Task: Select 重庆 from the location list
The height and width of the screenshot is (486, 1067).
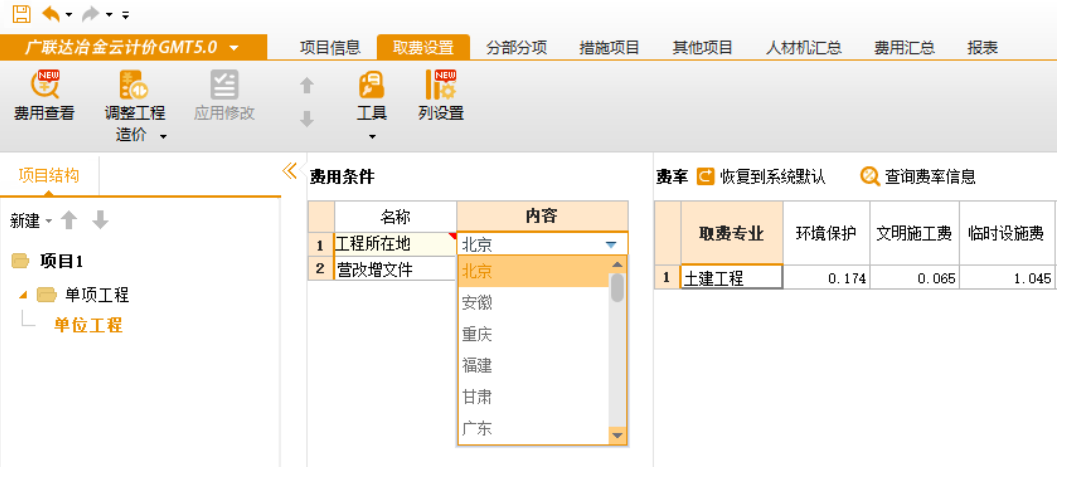Action: click(x=478, y=334)
